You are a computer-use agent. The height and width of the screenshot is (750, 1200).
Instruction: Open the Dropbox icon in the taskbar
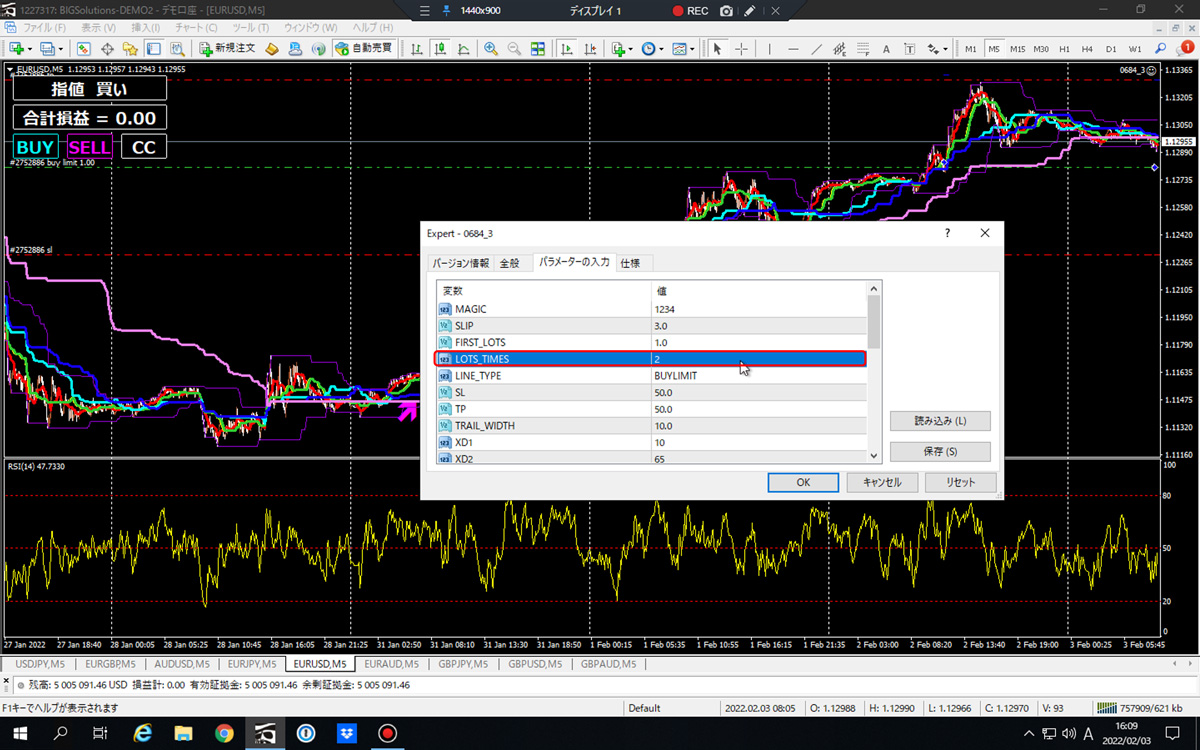(x=348, y=734)
